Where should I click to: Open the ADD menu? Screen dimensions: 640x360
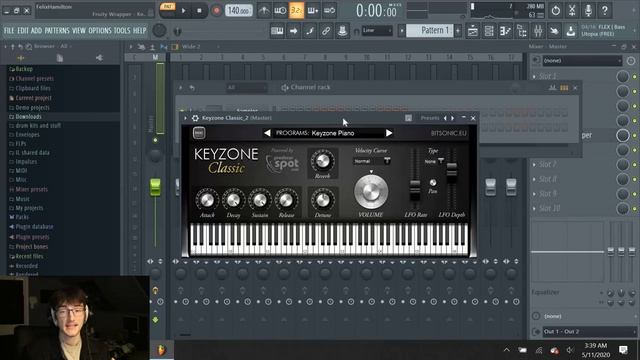coord(36,31)
